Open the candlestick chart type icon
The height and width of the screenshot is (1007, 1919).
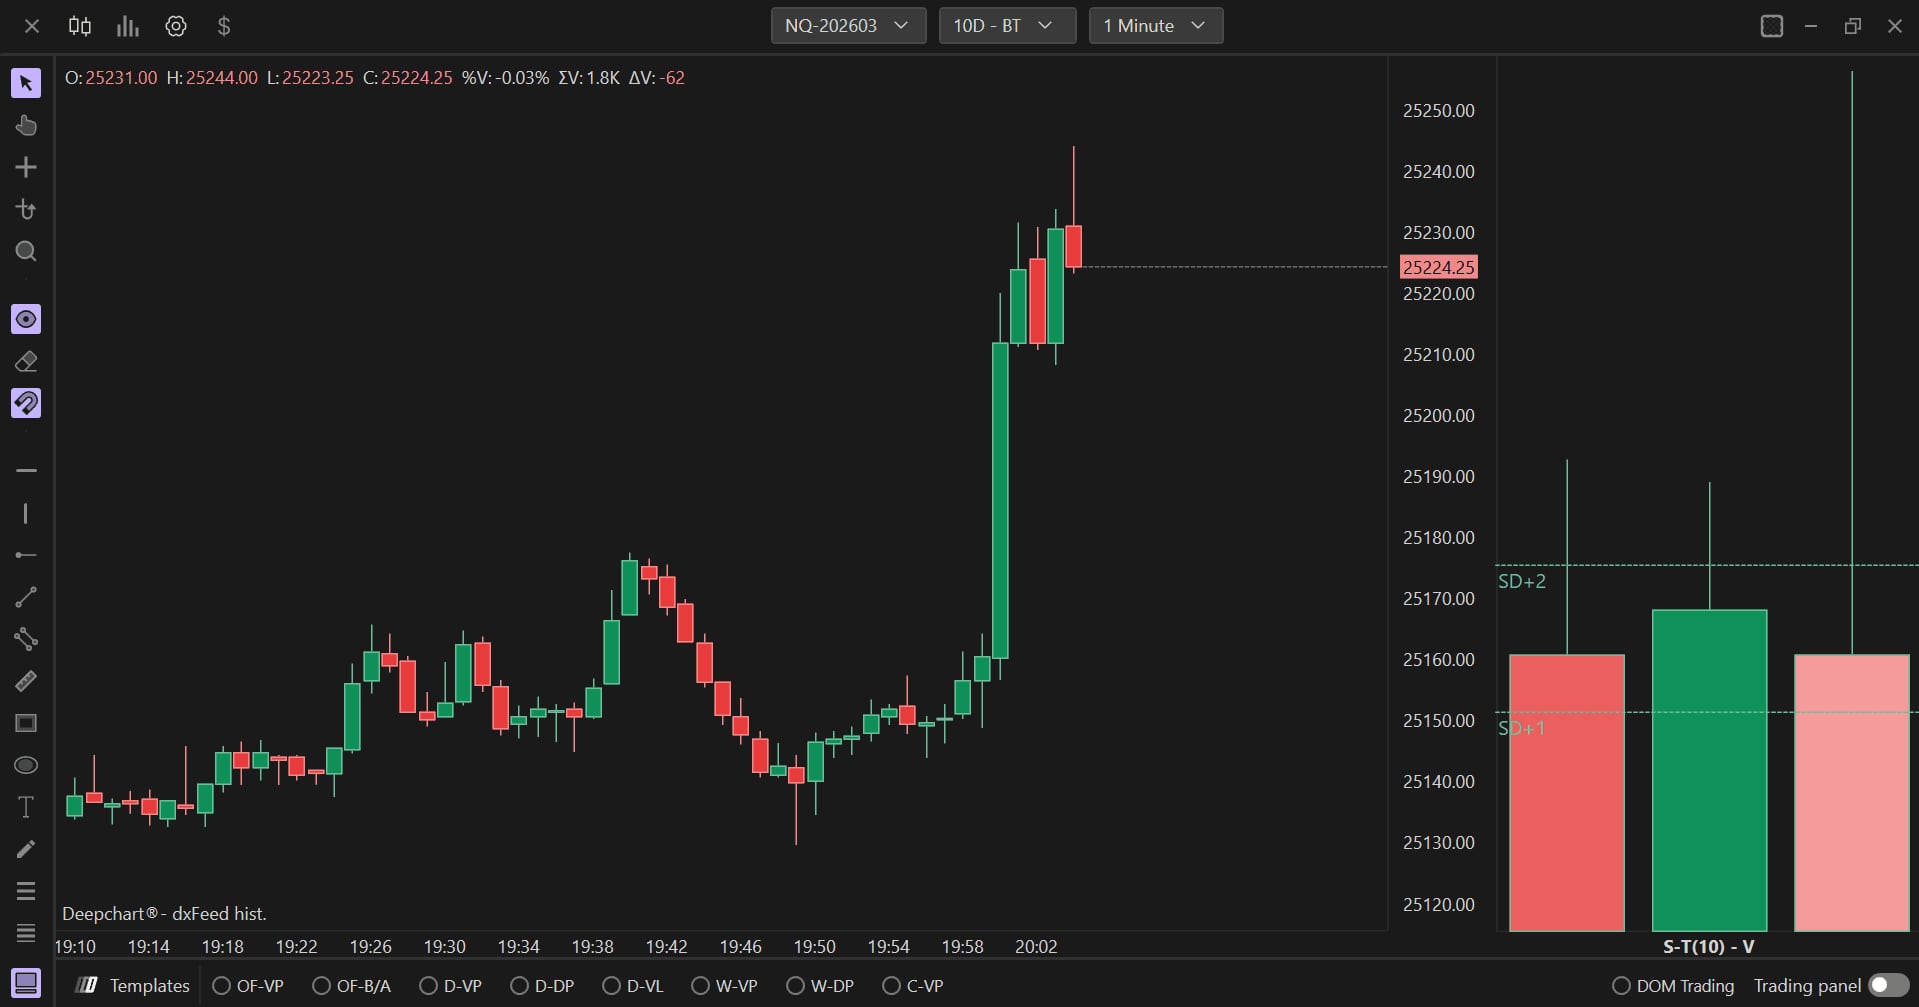click(x=80, y=26)
